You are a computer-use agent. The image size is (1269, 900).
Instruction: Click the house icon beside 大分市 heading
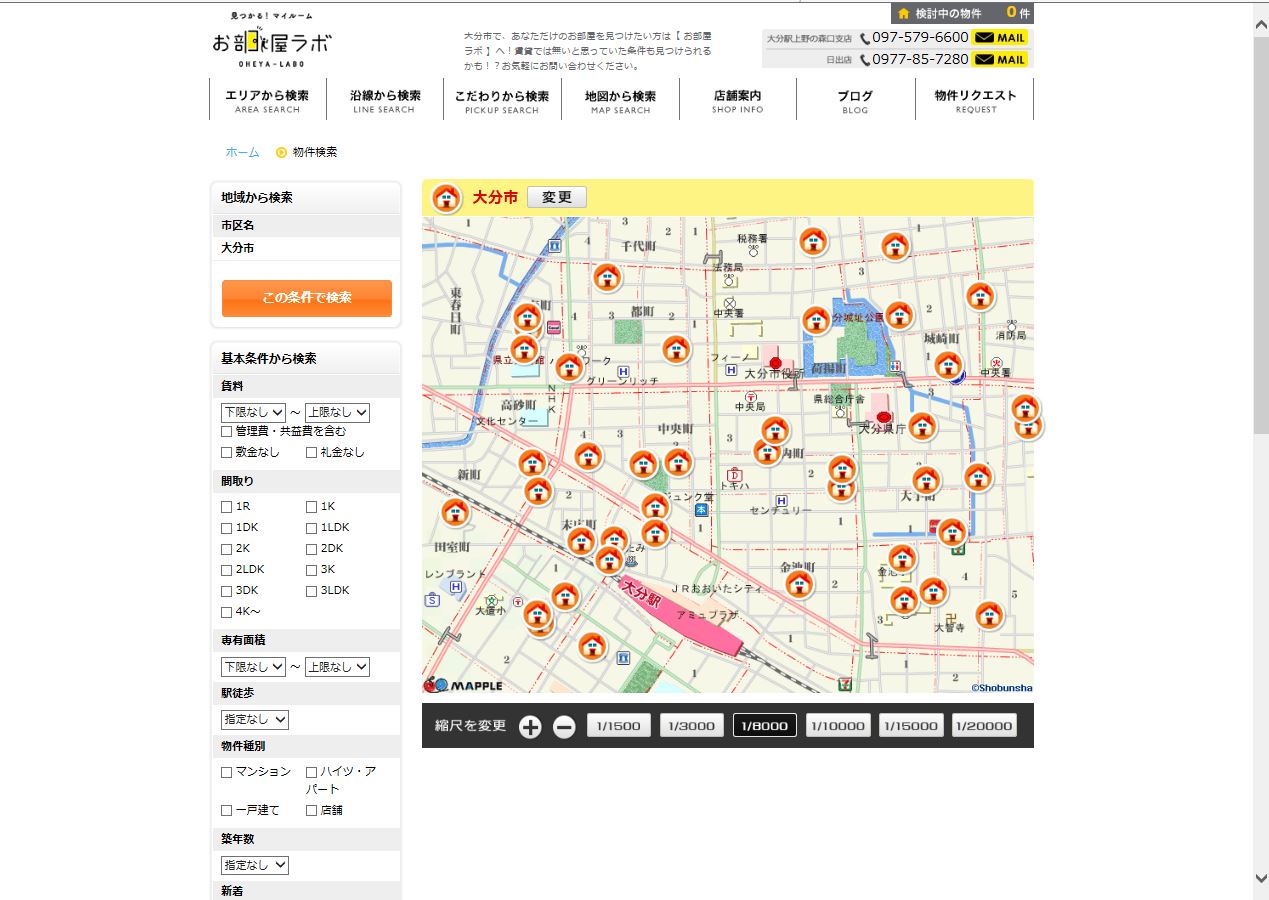(446, 198)
